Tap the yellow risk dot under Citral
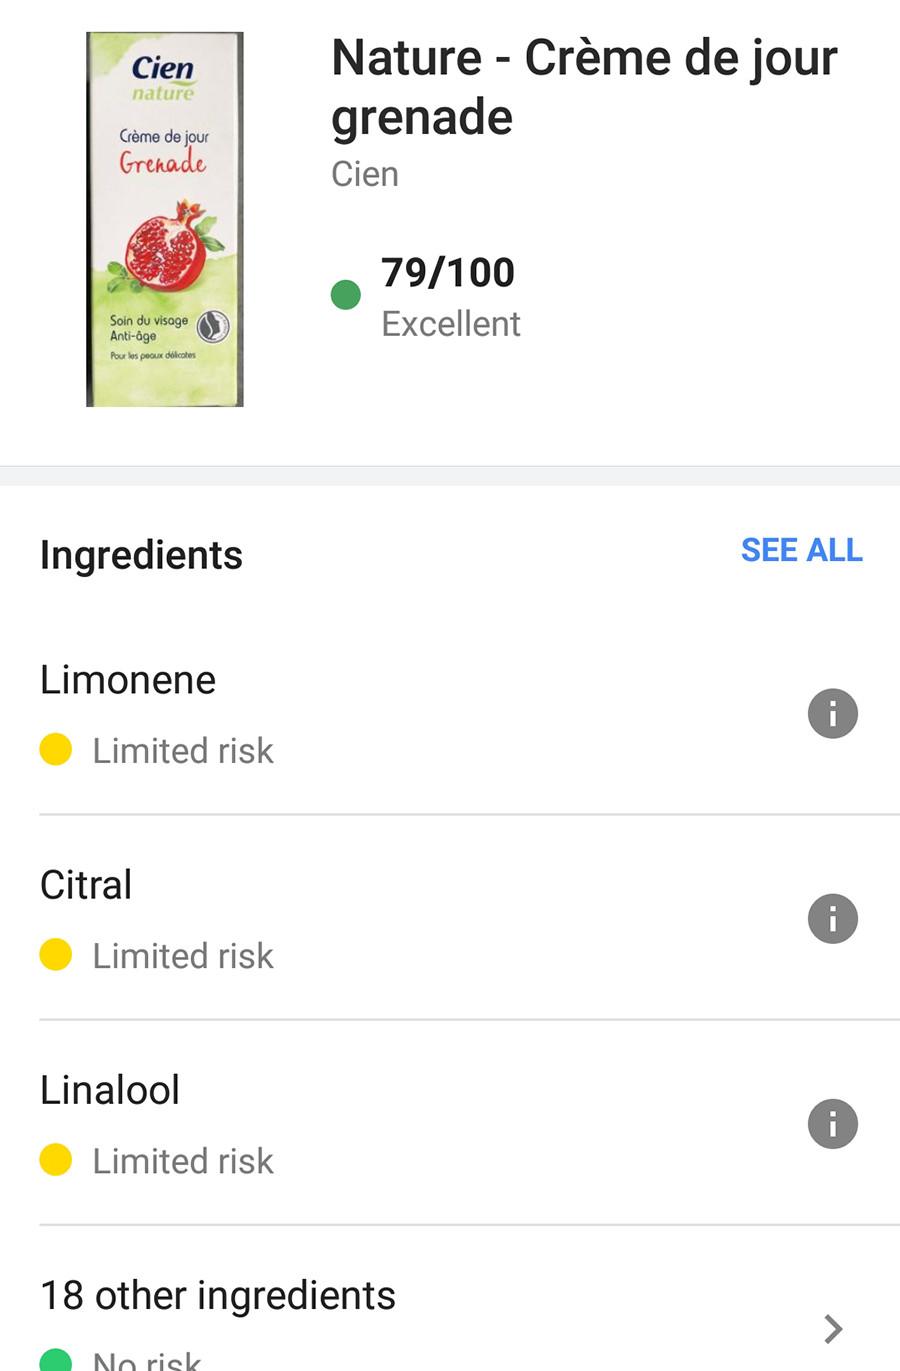The image size is (900, 1371). (56, 954)
